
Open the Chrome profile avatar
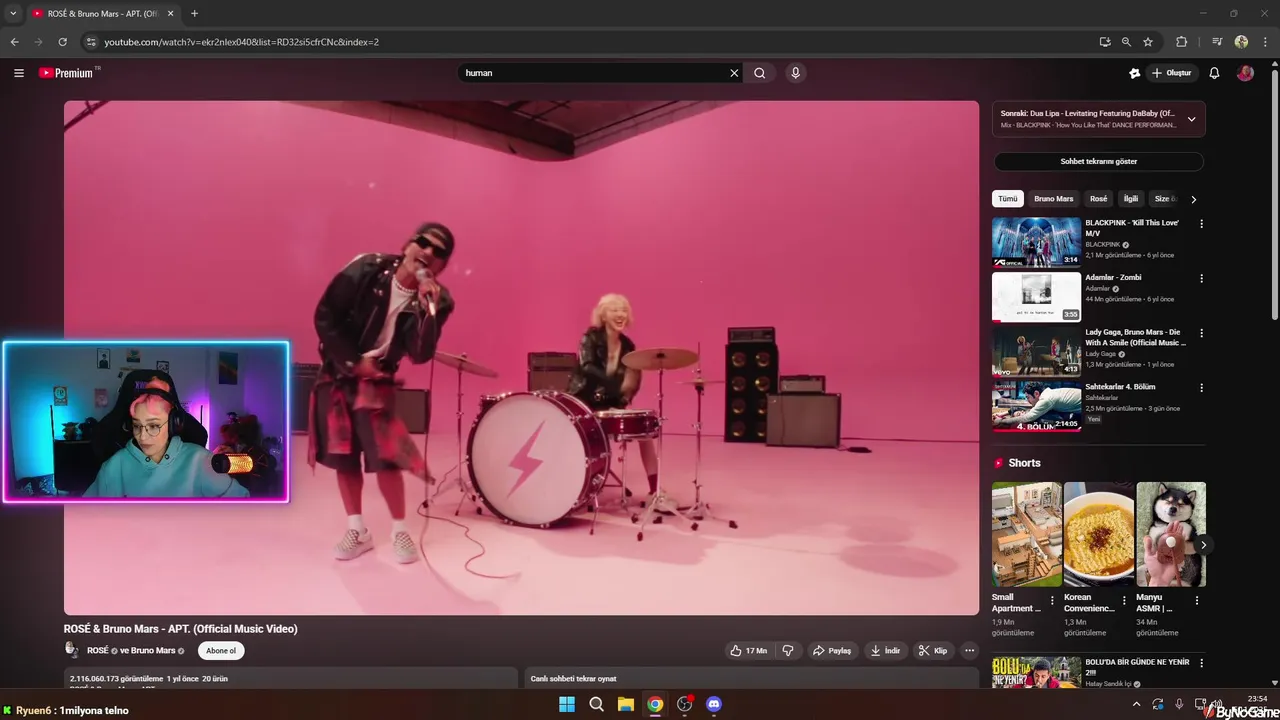point(1241,42)
